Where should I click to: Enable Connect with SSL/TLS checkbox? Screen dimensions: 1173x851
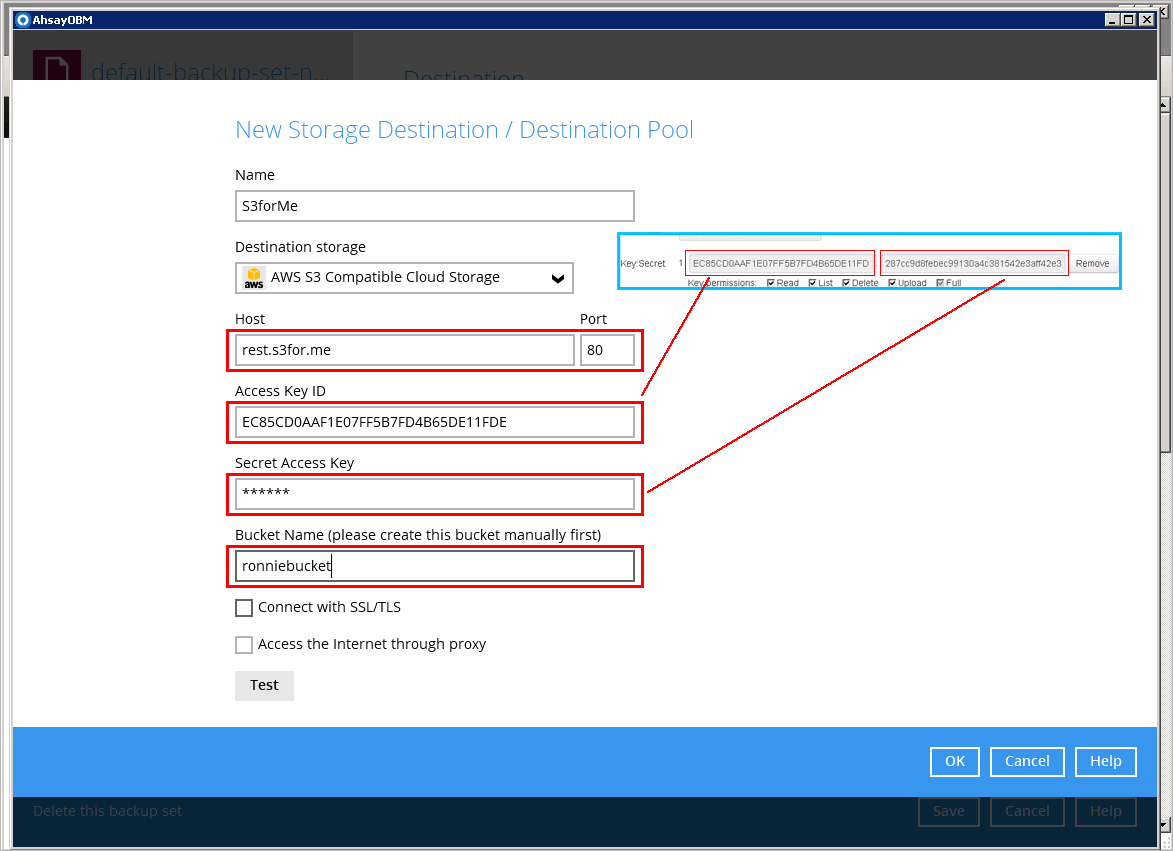(244, 608)
